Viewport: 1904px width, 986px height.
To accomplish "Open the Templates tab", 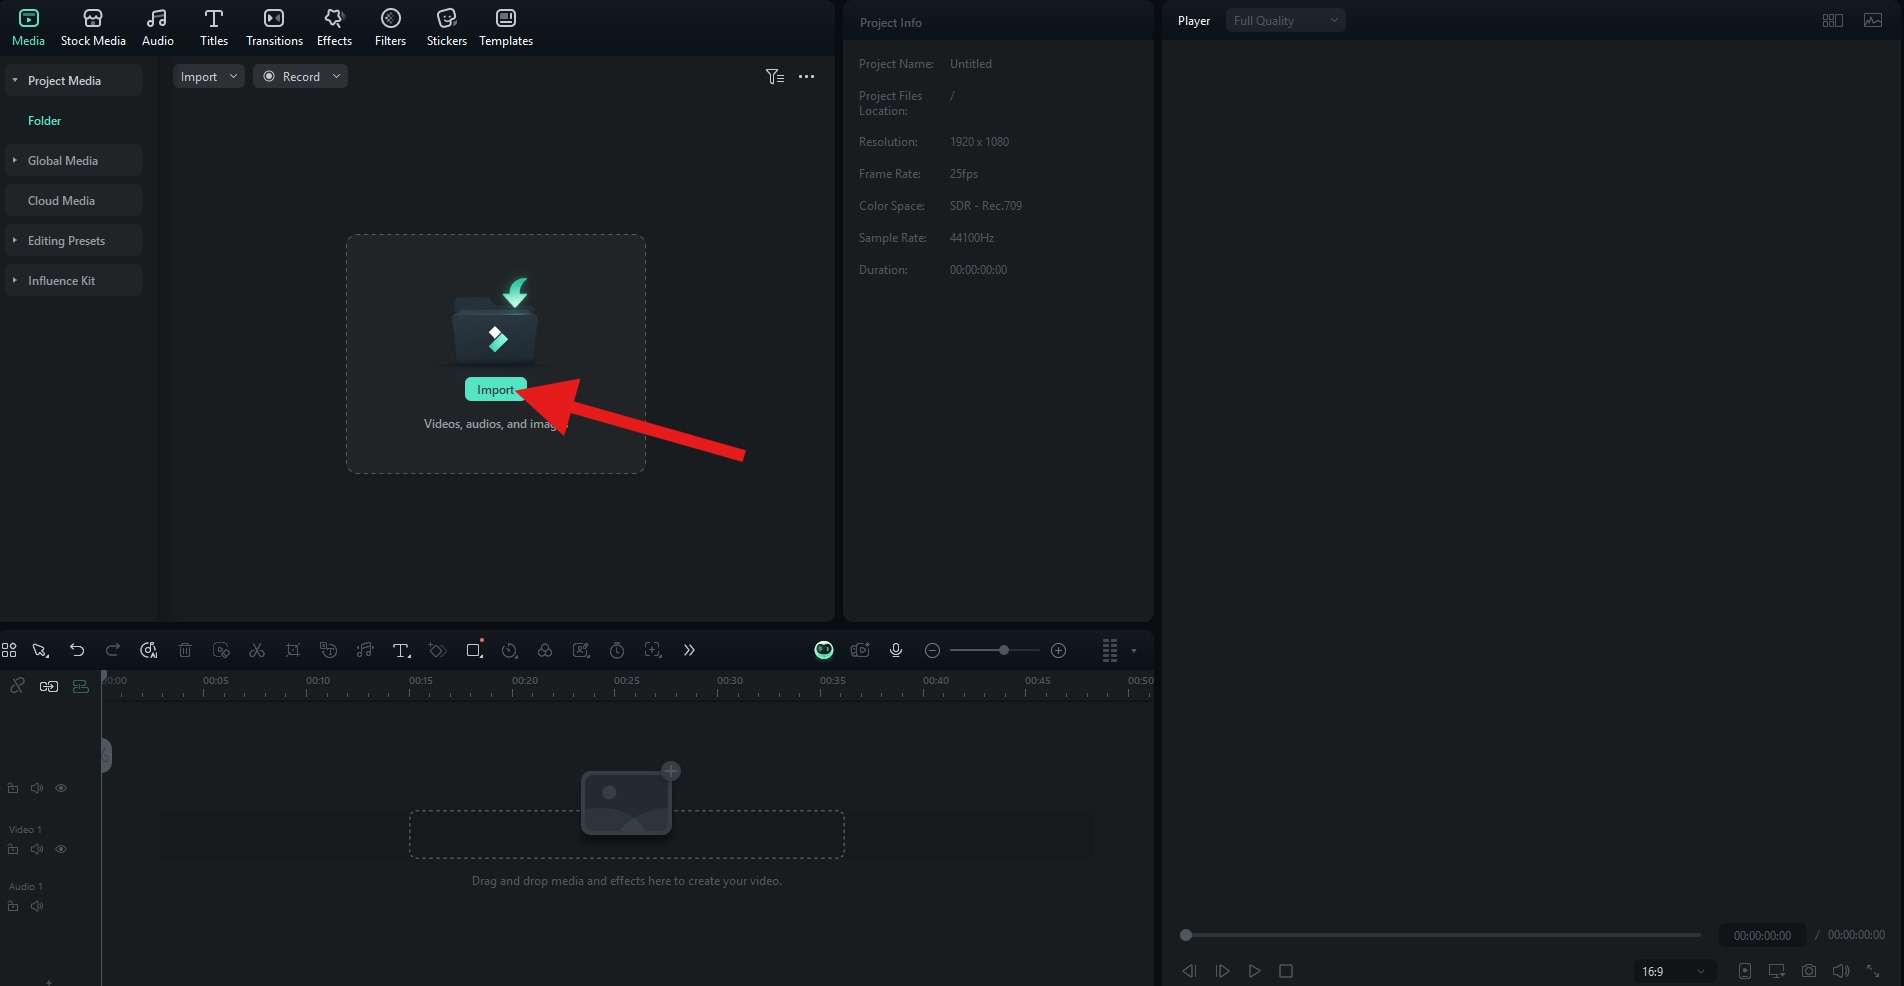I will click(506, 27).
